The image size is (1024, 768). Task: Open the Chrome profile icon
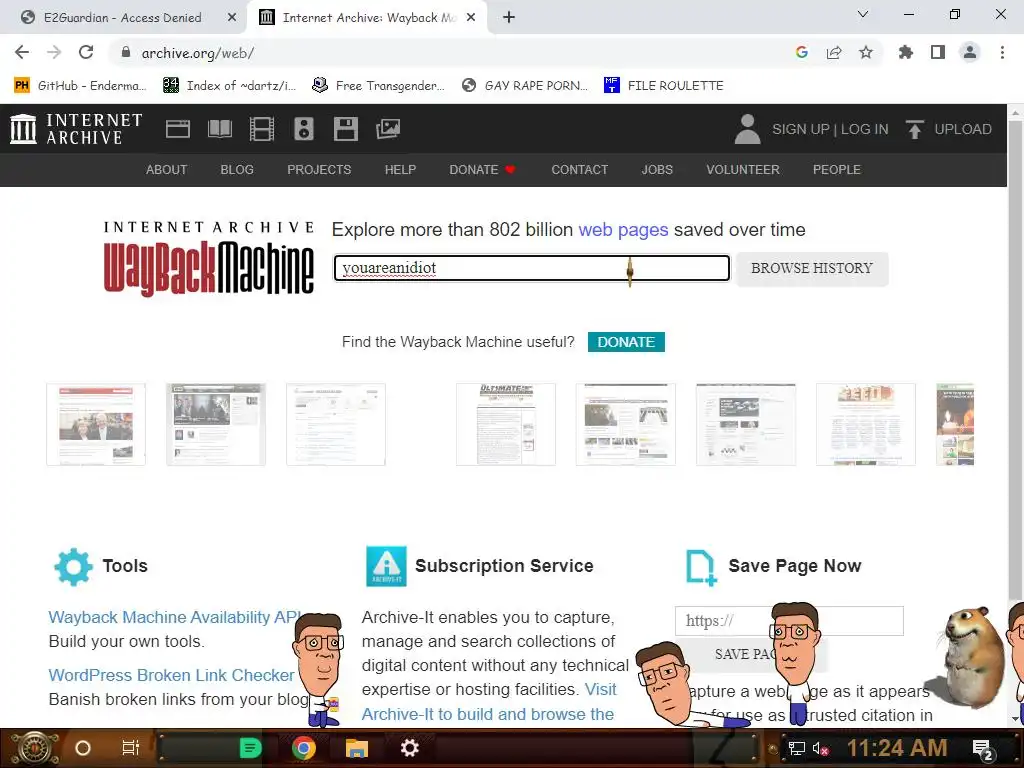point(970,52)
